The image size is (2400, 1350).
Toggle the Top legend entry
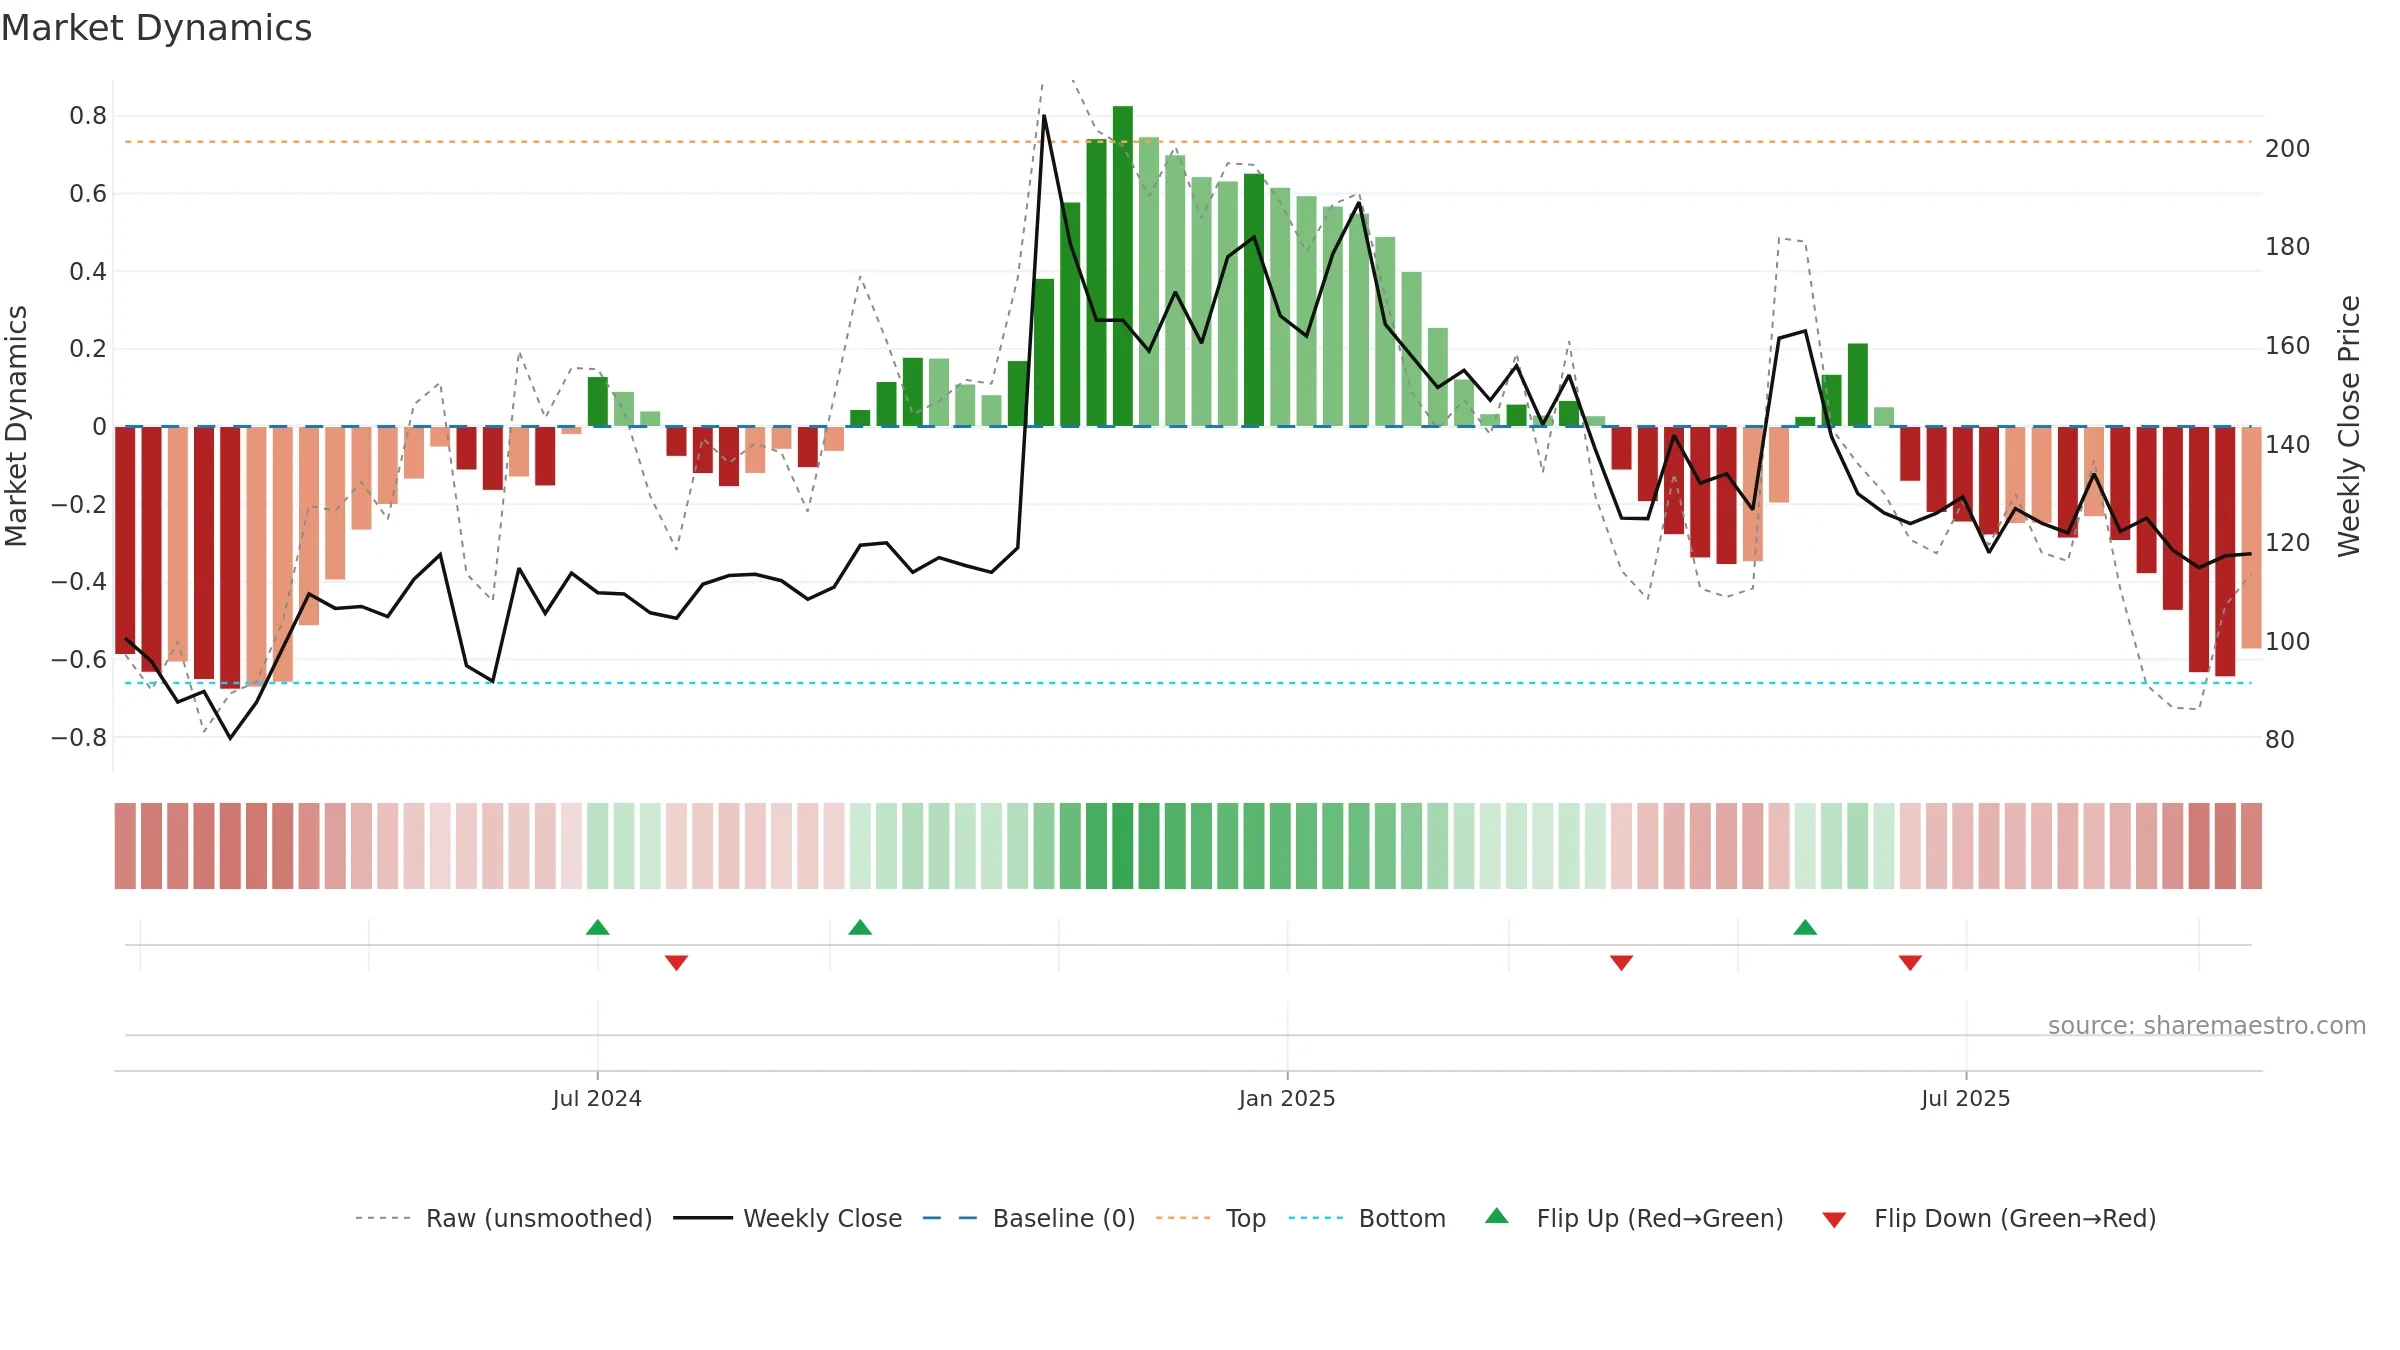tap(1211, 1218)
